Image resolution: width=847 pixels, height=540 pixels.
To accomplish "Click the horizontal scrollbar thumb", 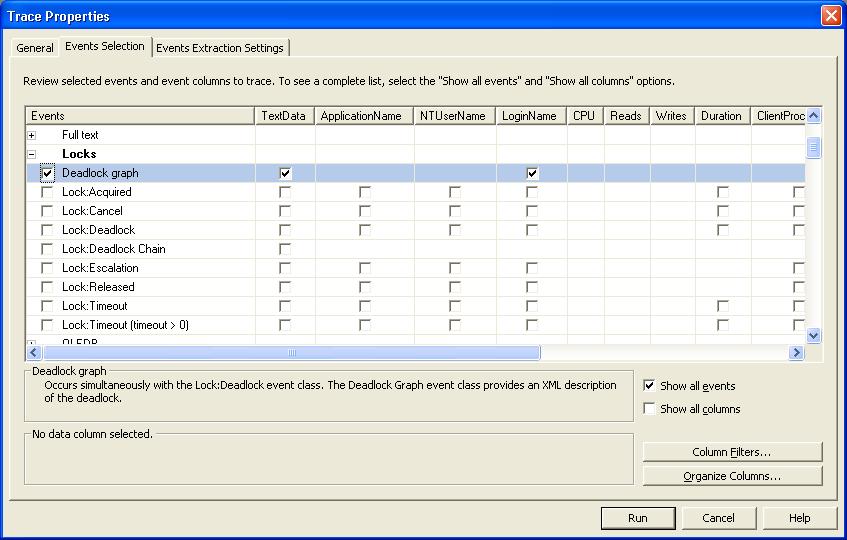I will 292,353.
